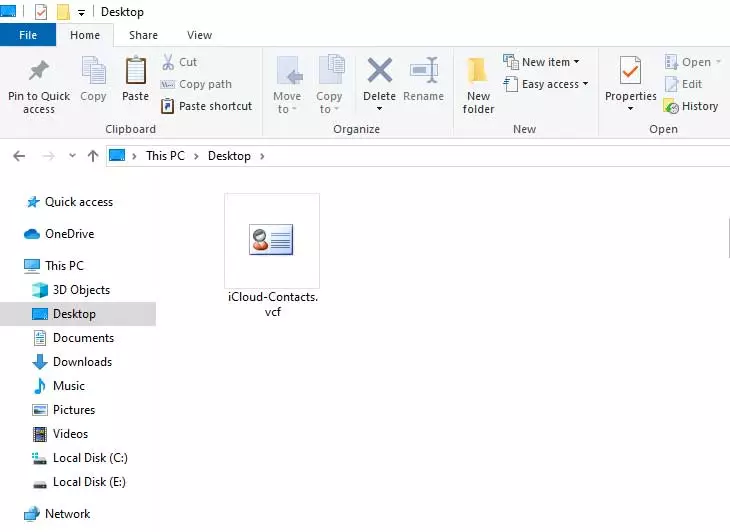730x532 pixels.
Task: Click the Cut scissors icon
Action: (x=168, y=62)
